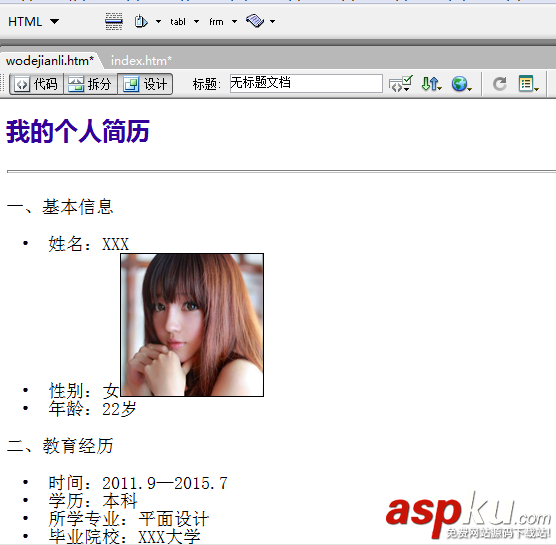Click the section text 二、教育经历
556x545 pixels.
click(60, 446)
